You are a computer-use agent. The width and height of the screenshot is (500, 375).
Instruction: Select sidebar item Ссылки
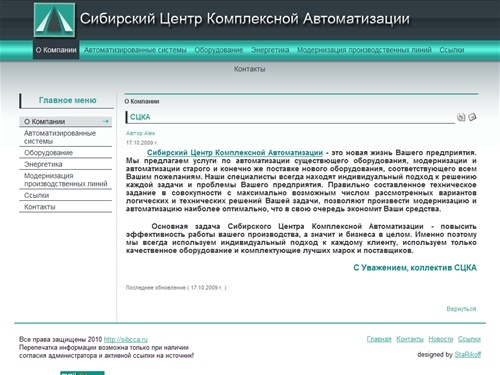(66, 195)
